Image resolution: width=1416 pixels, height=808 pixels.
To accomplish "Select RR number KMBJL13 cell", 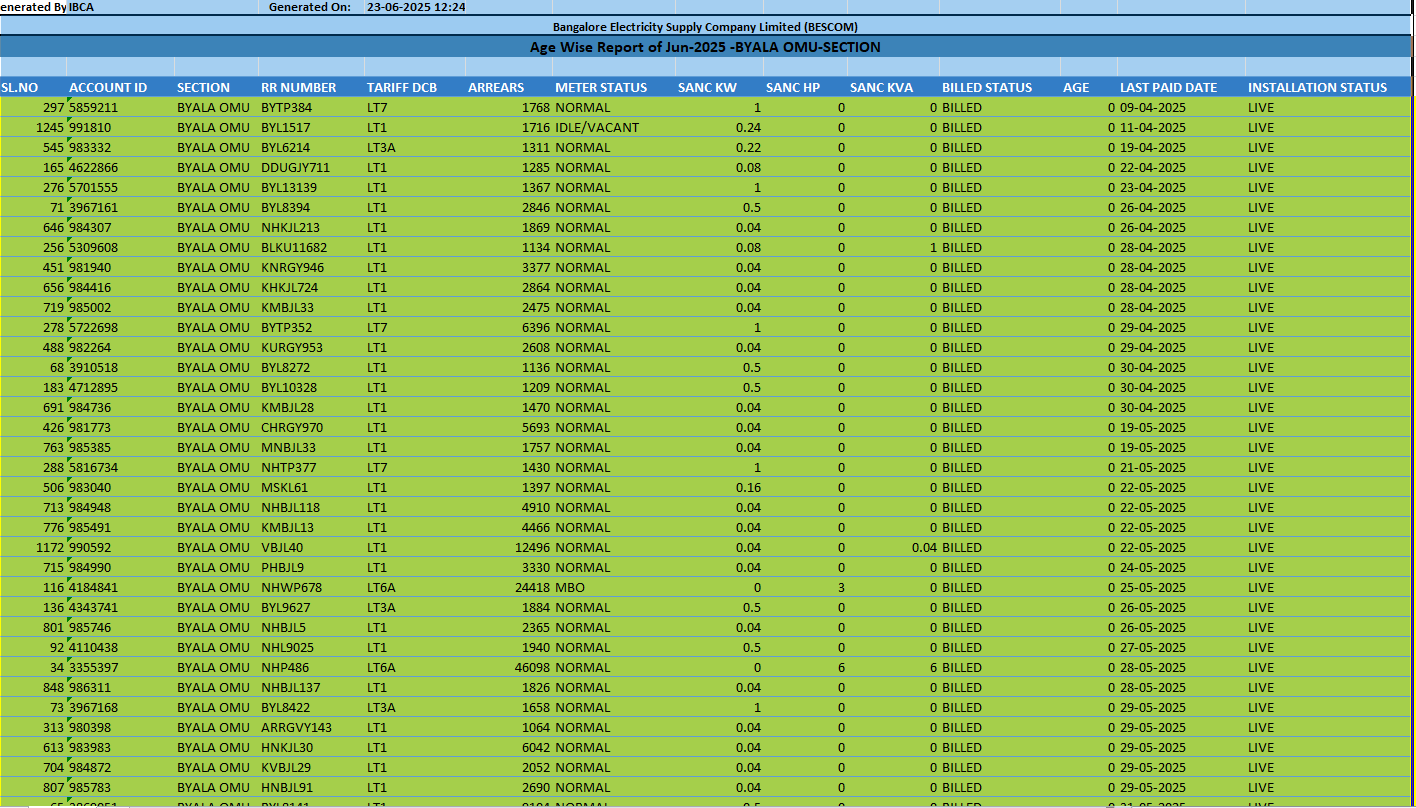I will (x=311, y=527).
